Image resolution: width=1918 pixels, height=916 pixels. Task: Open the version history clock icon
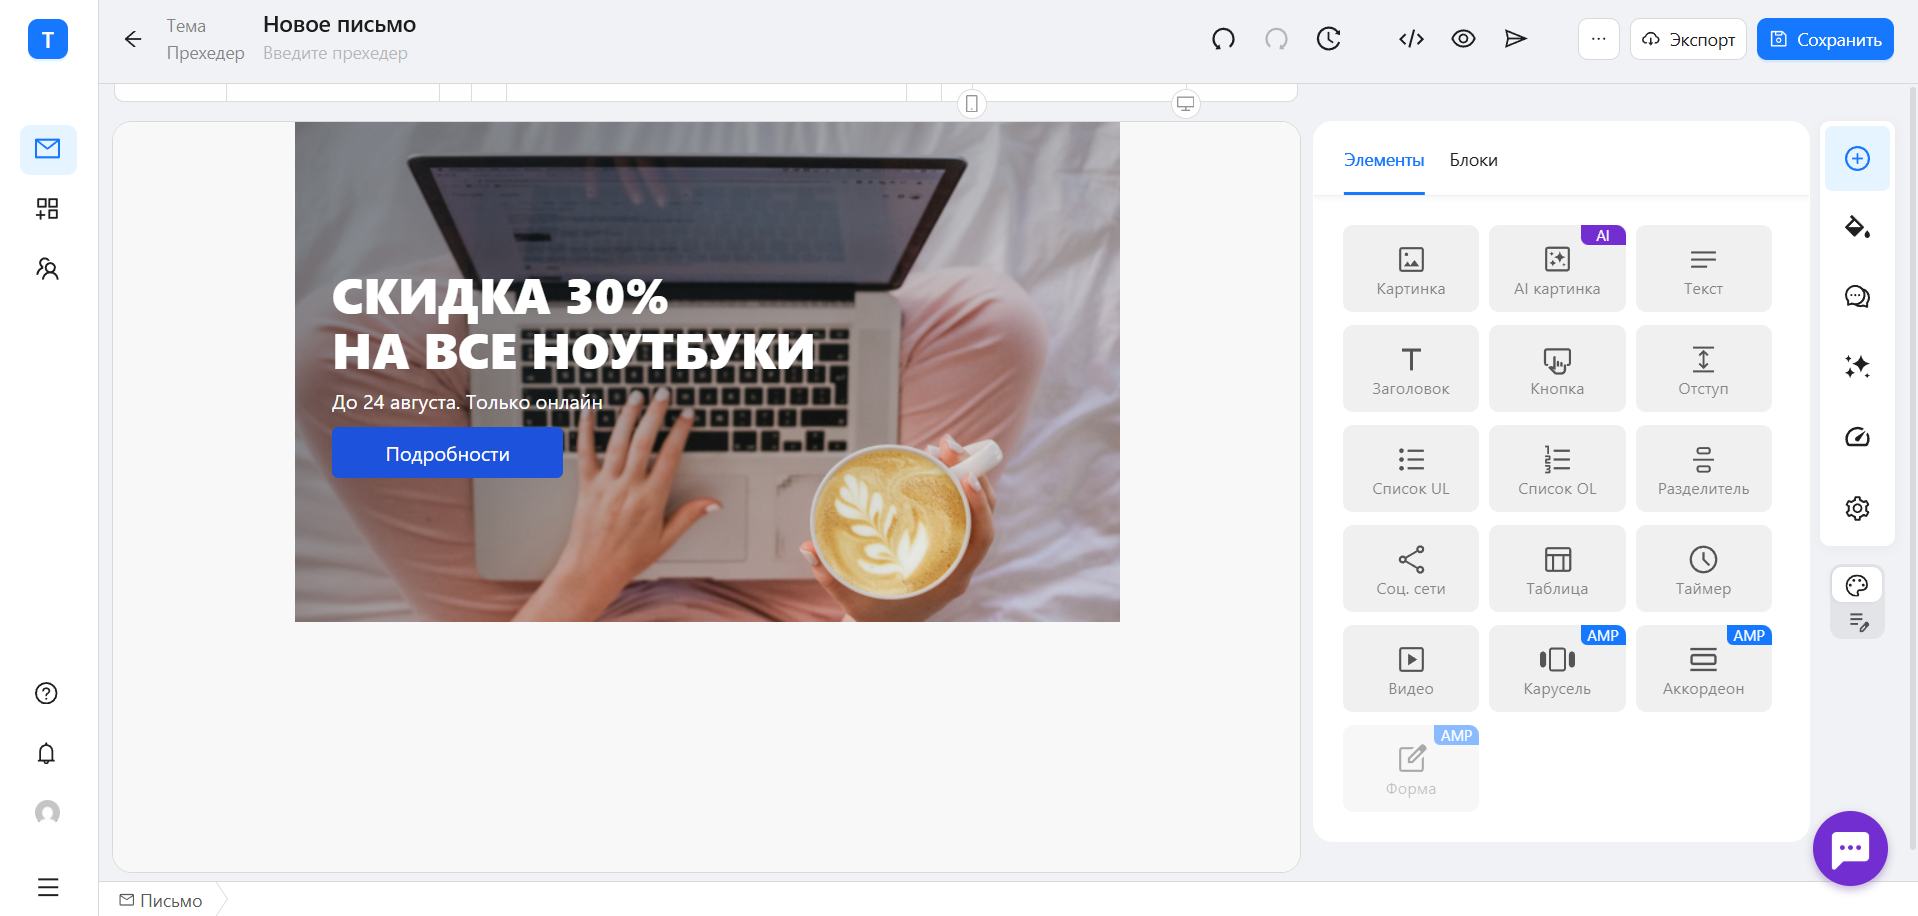pyautogui.click(x=1328, y=39)
